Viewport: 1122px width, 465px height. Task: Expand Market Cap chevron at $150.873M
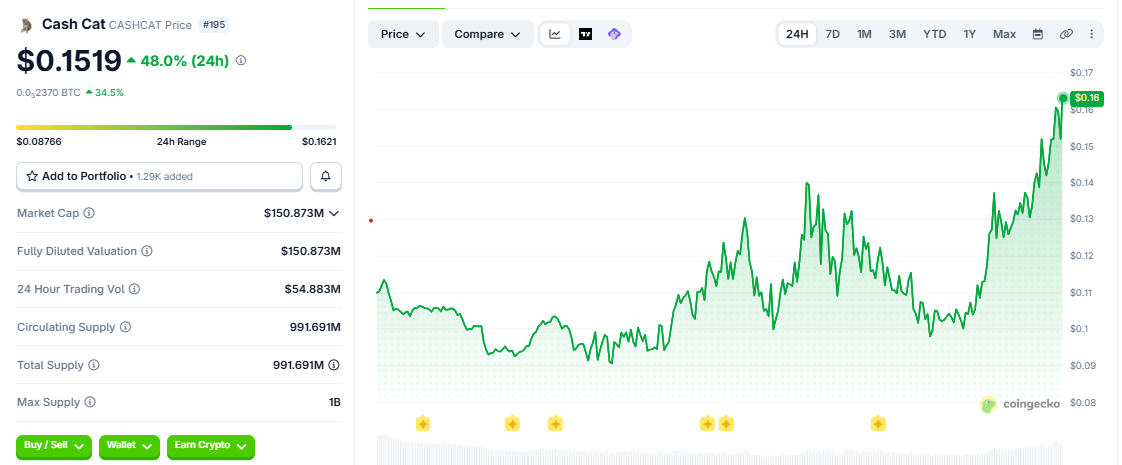333,213
